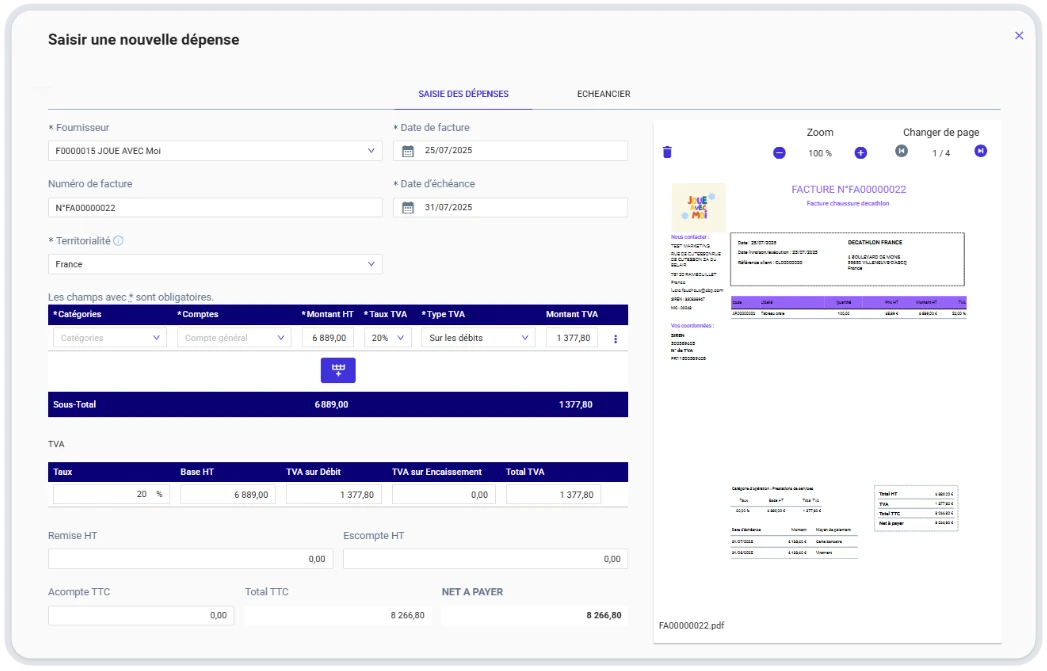Open the Compte général dropdown
The image size is (1047, 671).
pyautogui.click(x=234, y=338)
